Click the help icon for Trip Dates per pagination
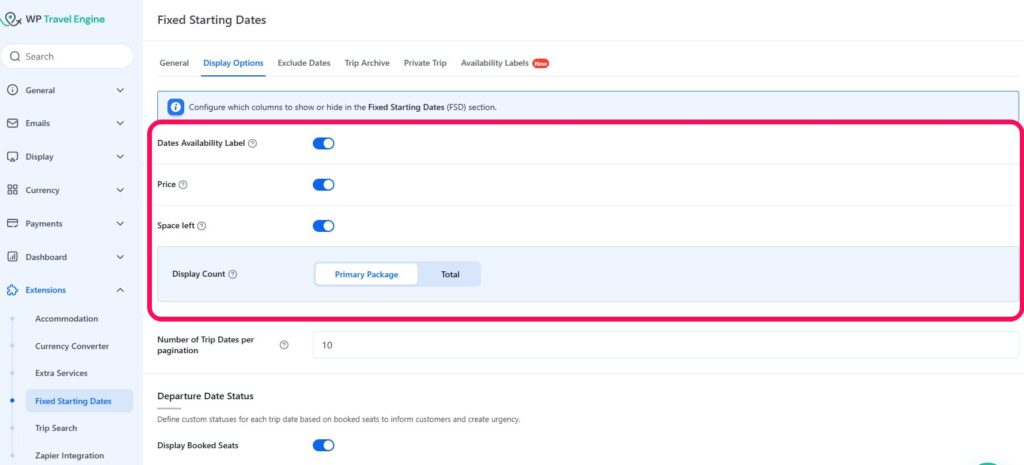The image size is (1024, 465). (284, 345)
